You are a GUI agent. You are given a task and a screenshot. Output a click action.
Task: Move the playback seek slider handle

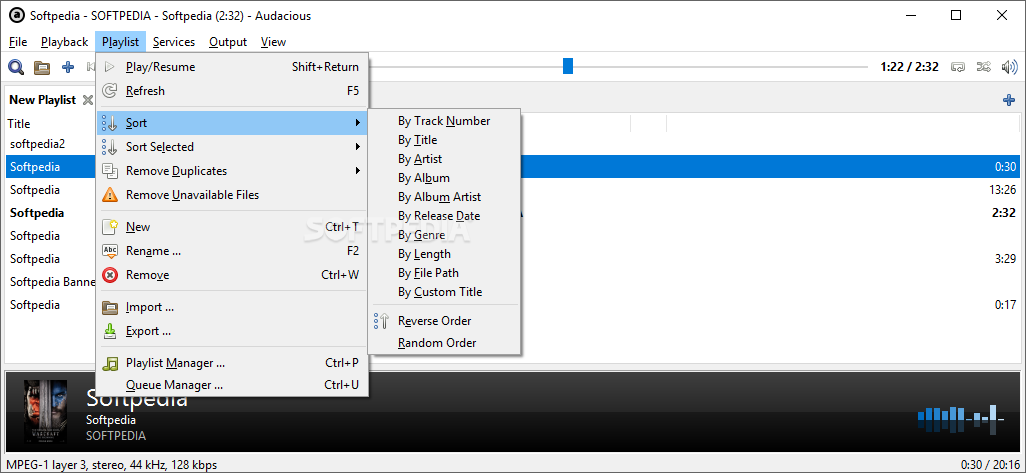568,66
